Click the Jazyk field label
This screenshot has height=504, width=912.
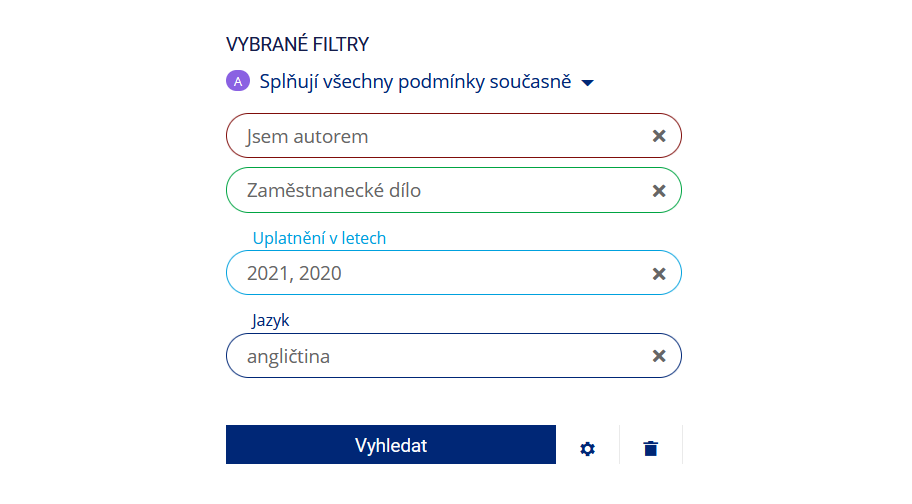pyautogui.click(x=270, y=320)
